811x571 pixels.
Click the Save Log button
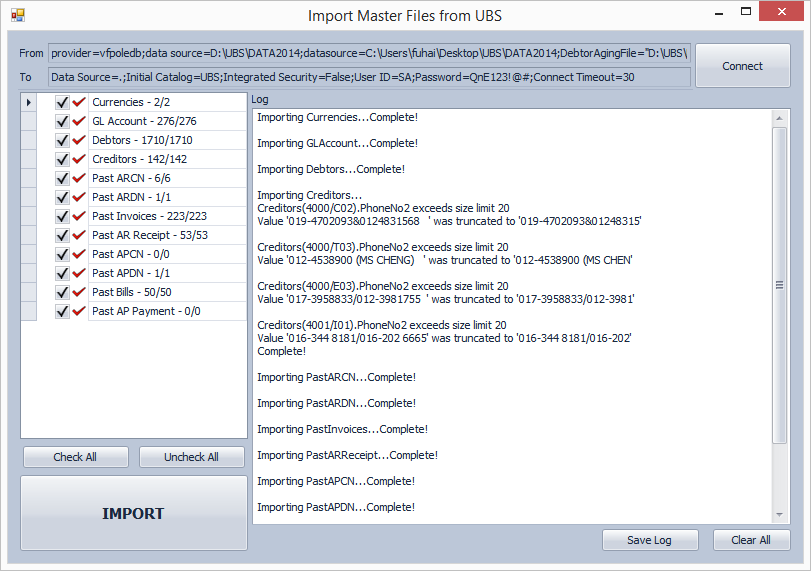650,540
